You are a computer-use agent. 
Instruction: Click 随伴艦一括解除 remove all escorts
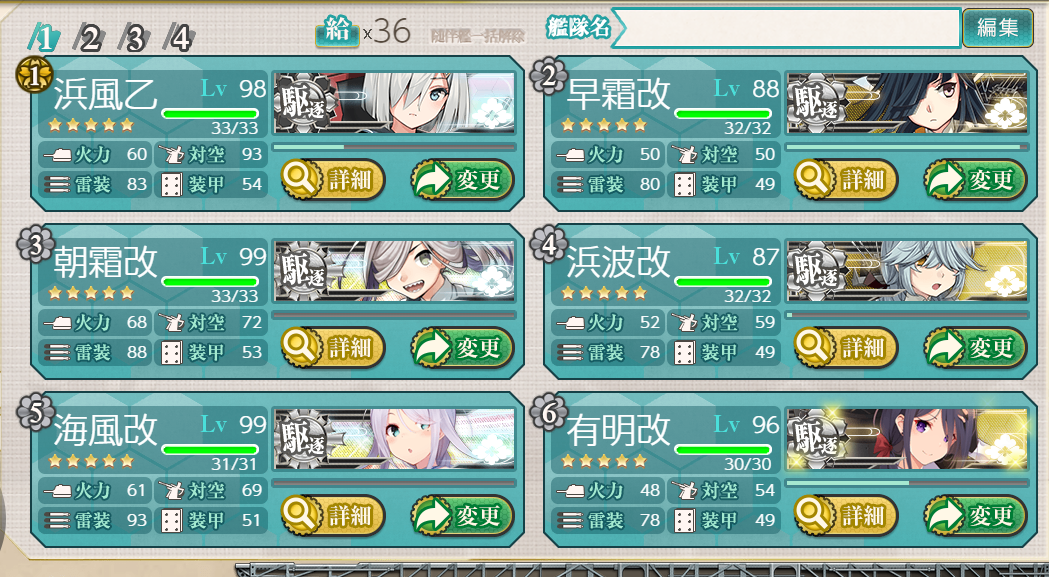(x=477, y=35)
